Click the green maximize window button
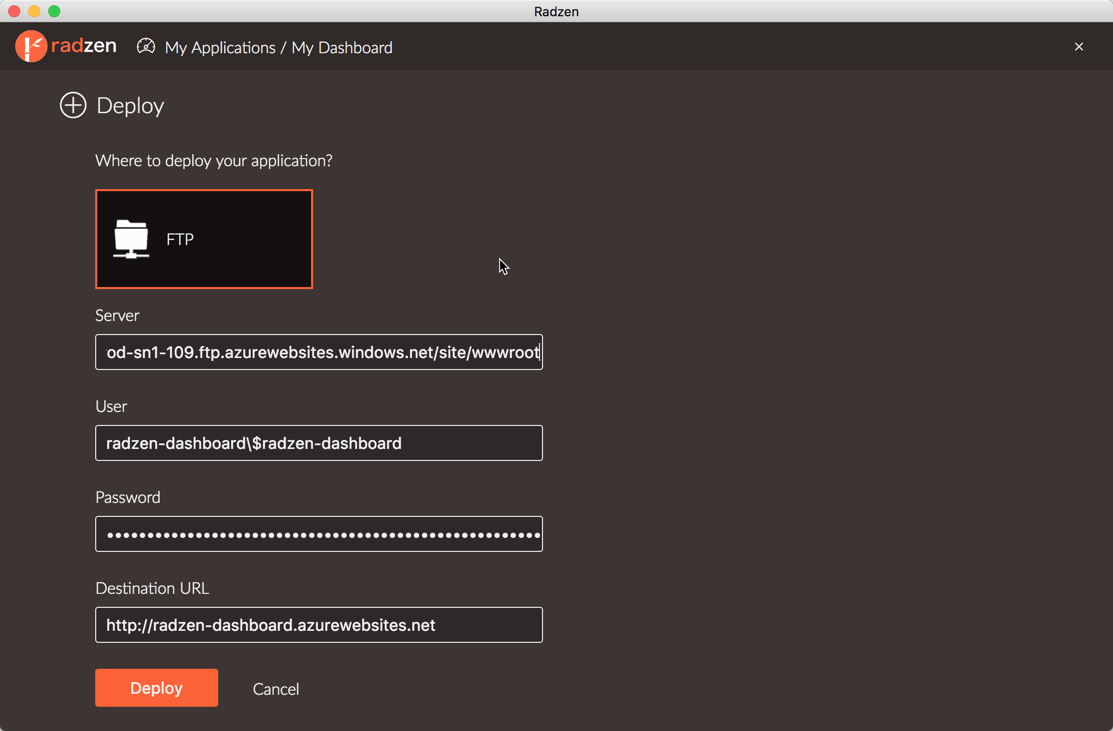Screen dimensions: 1113x731 coord(54,11)
